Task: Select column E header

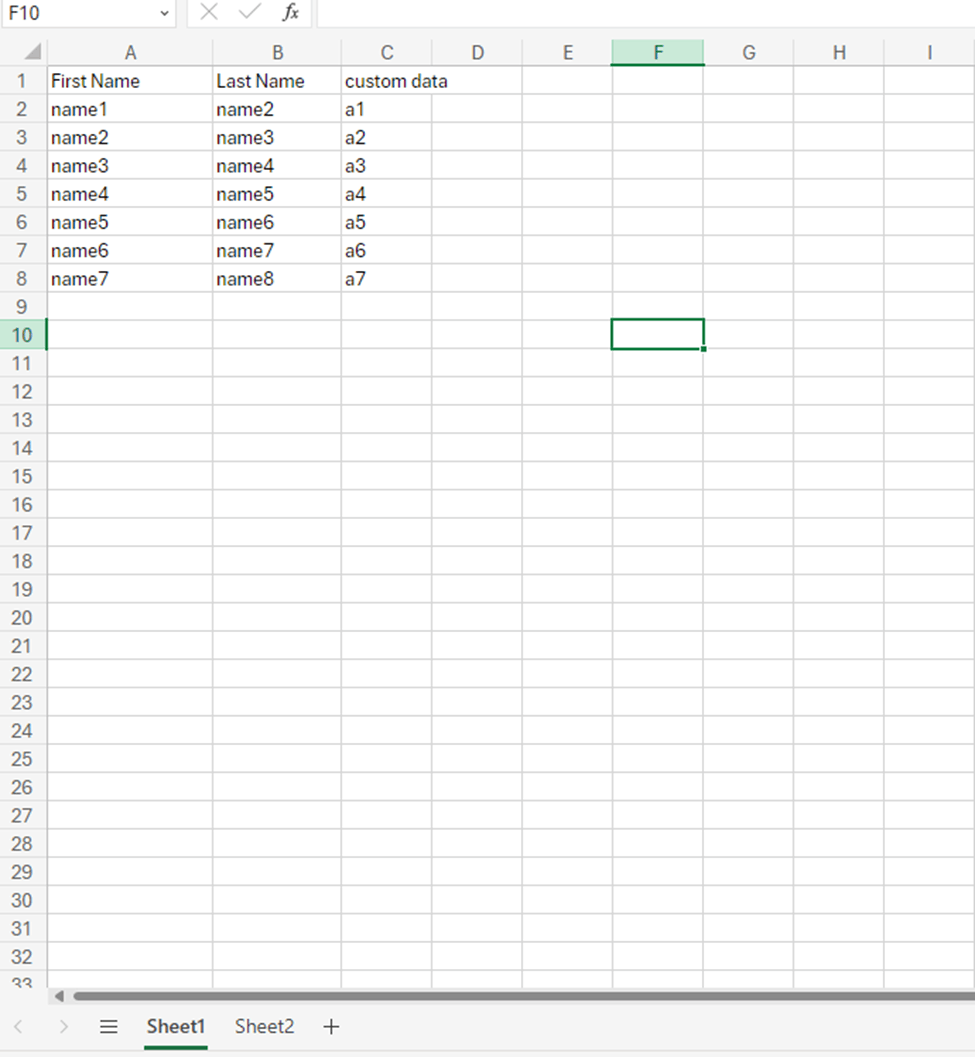Action: (x=567, y=53)
